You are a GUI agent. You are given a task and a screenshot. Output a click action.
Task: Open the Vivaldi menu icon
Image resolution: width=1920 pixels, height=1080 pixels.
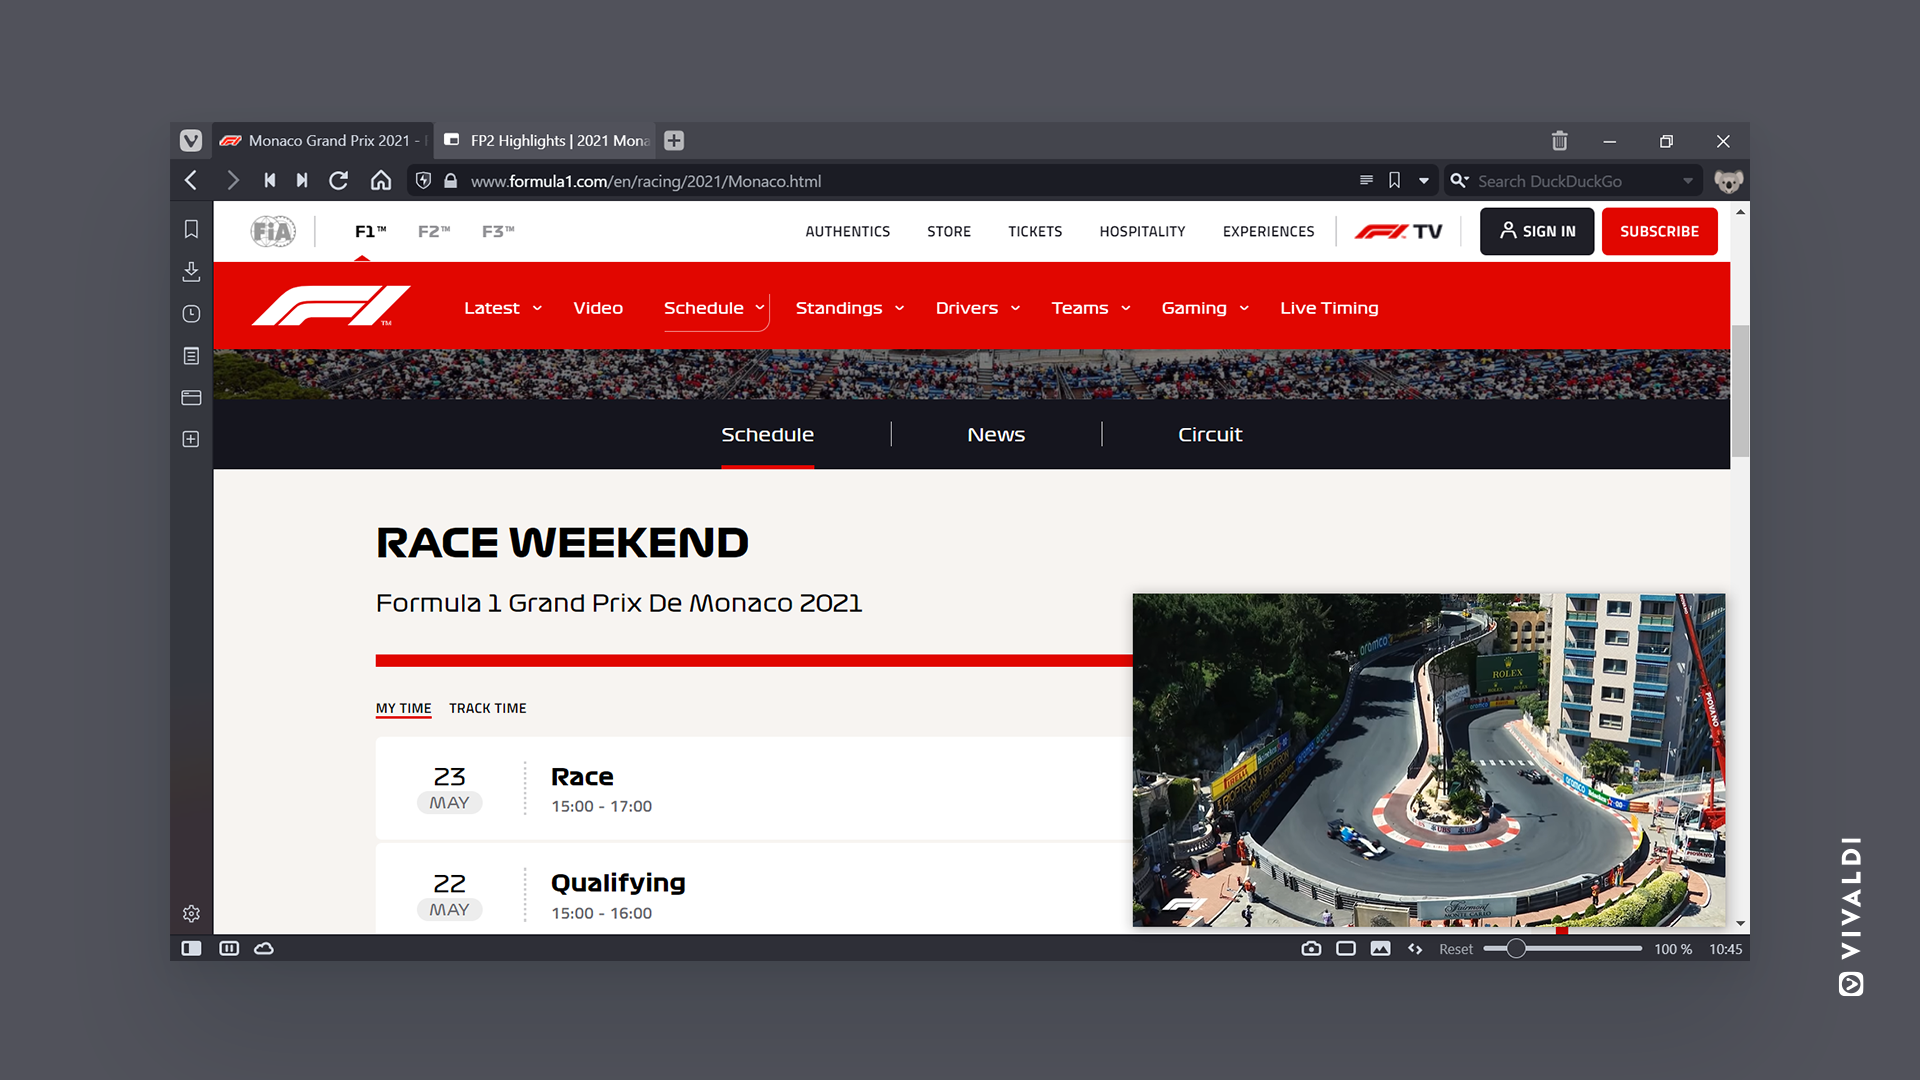click(x=191, y=141)
